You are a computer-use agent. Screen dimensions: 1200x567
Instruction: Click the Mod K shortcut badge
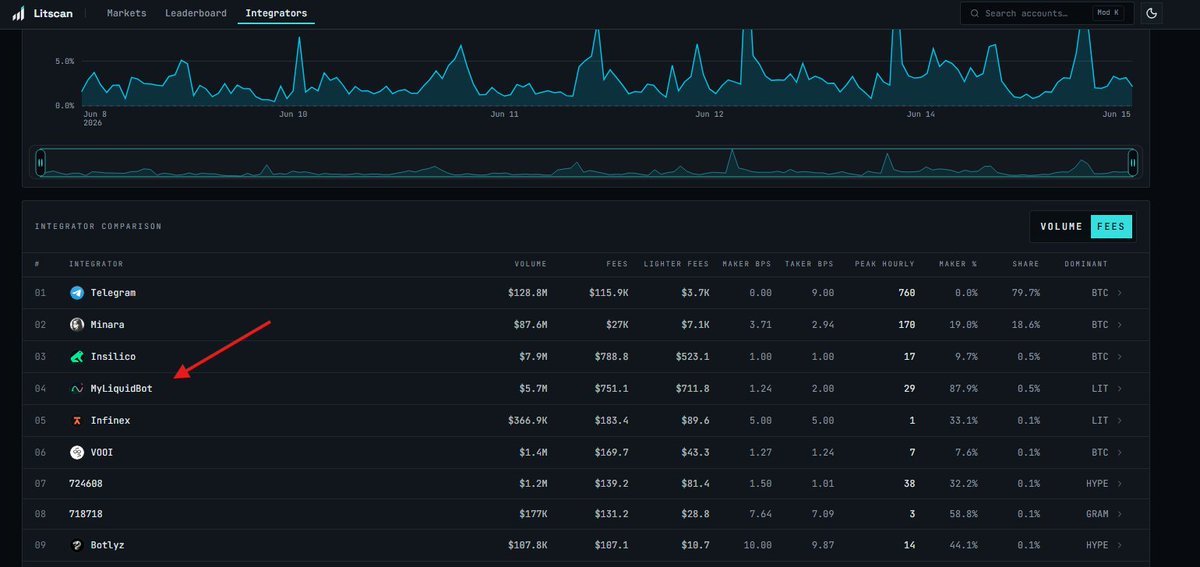1109,13
